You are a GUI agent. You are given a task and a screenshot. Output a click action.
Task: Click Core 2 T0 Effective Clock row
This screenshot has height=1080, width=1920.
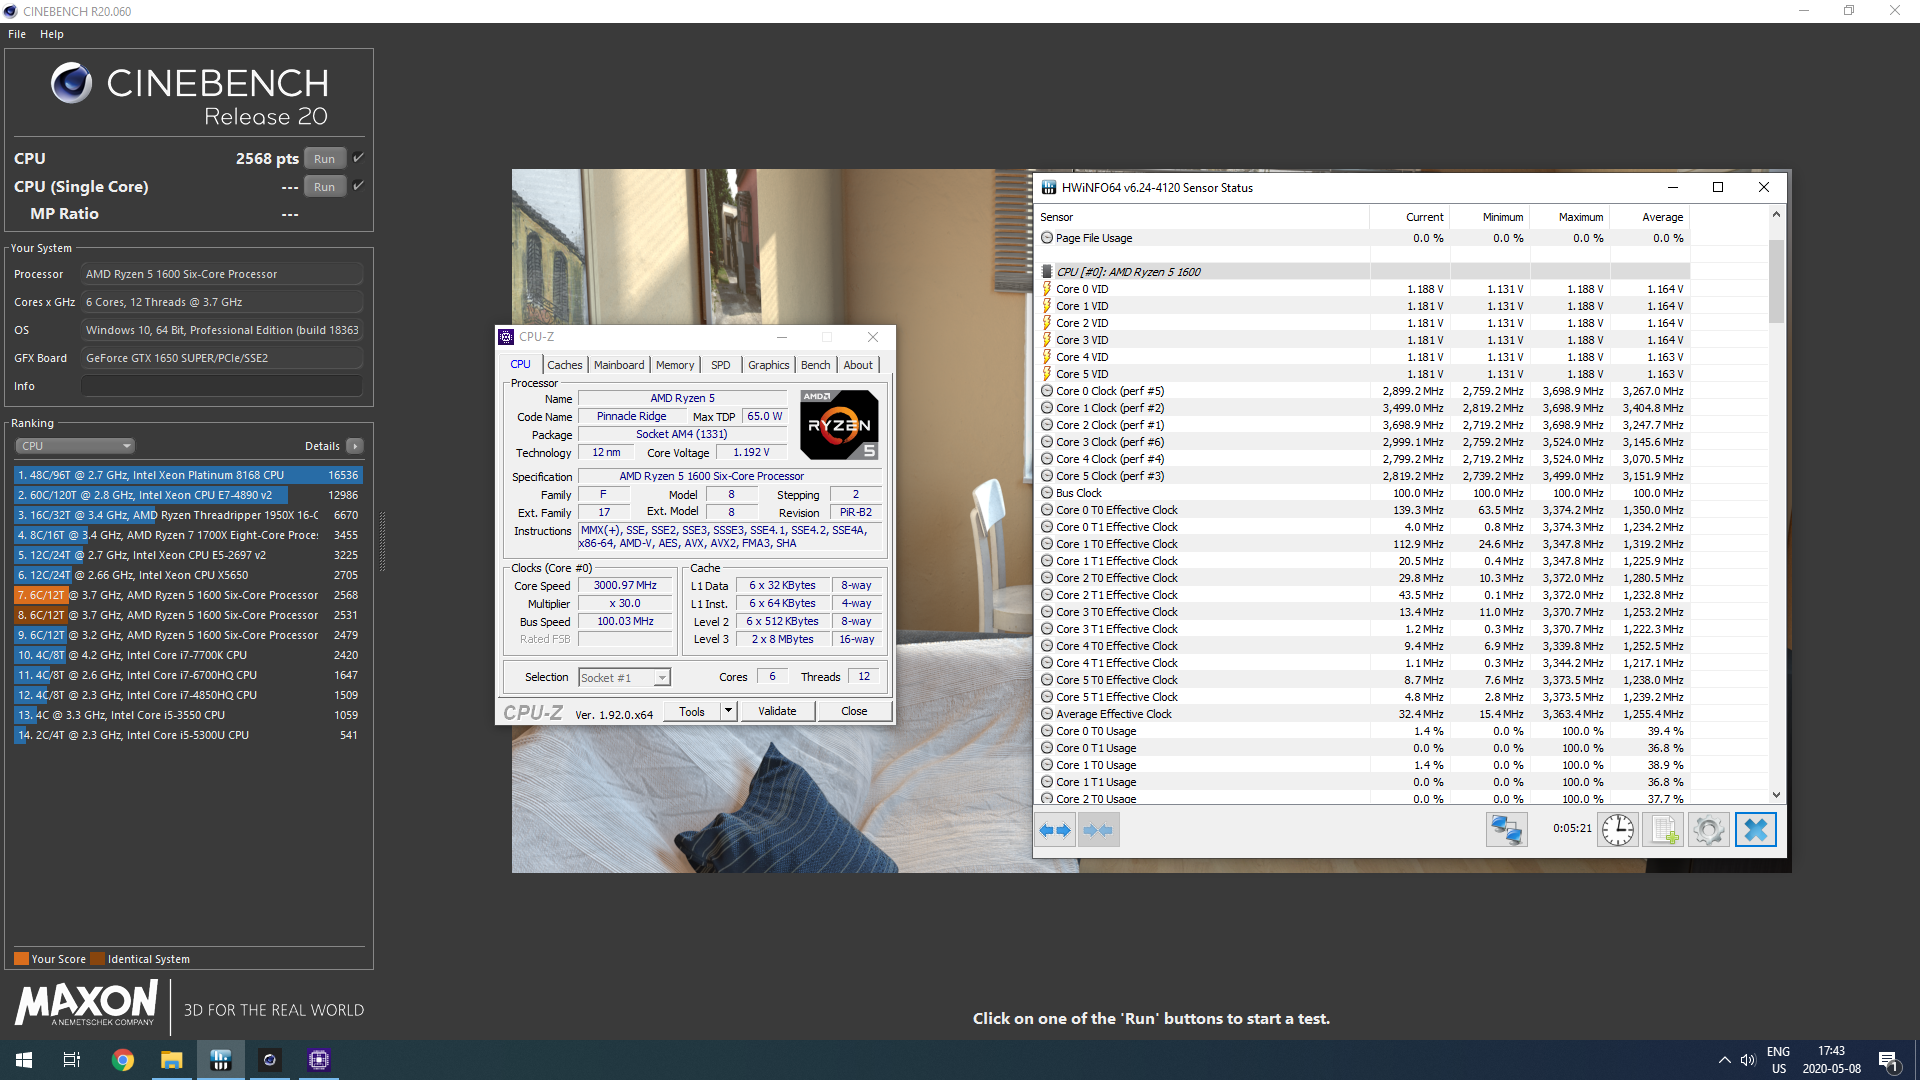(x=1364, y=578)
